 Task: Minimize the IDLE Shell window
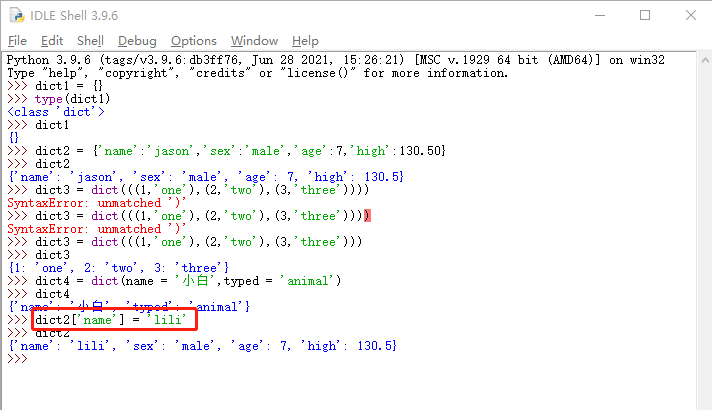coord(600,15)
